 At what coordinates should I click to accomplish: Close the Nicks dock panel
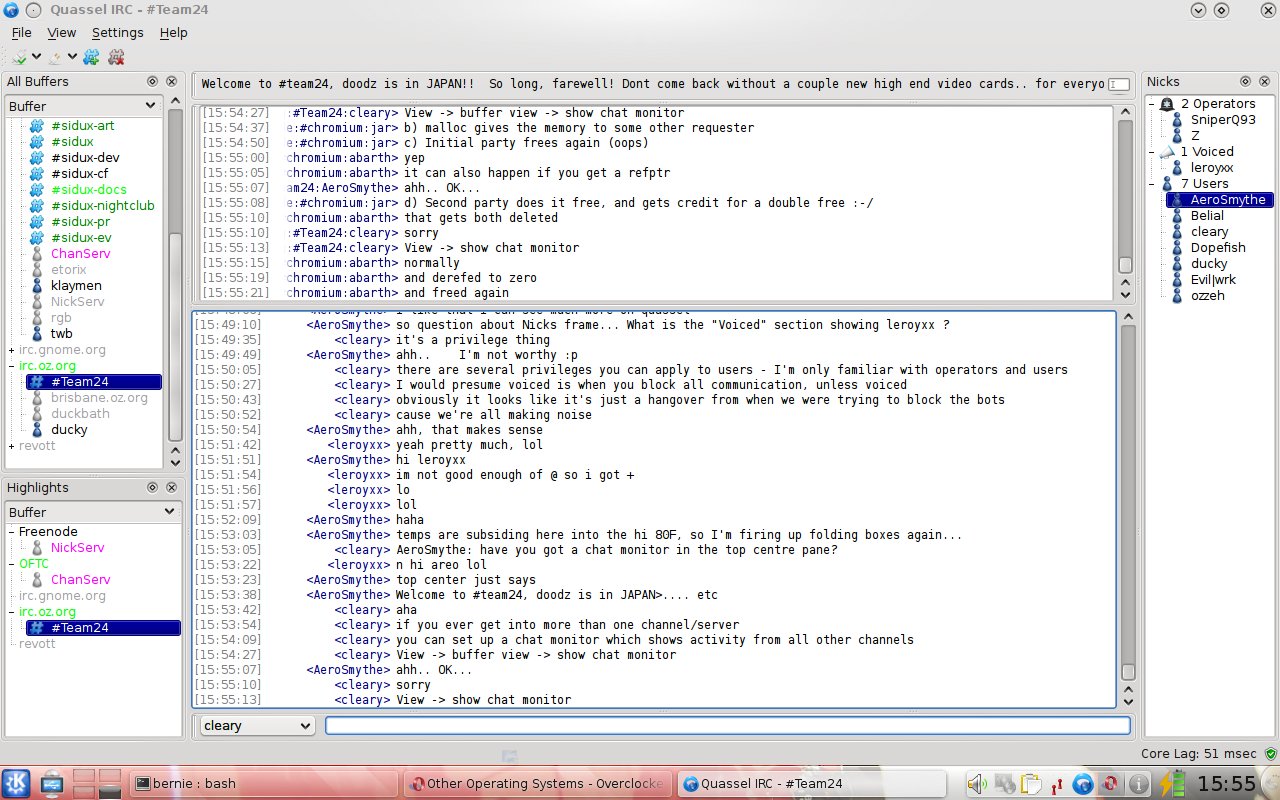point(1264,81)
